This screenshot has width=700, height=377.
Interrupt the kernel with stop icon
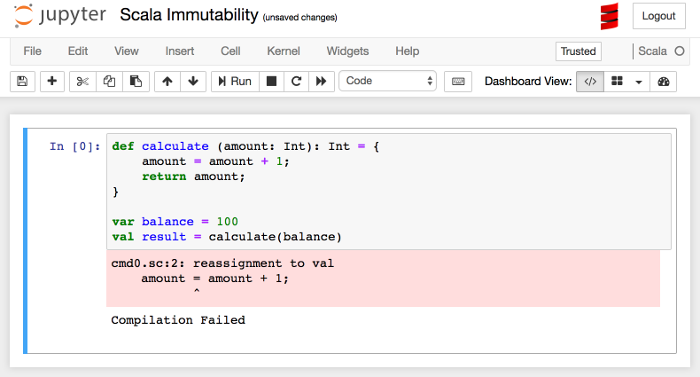coord(271,81)
